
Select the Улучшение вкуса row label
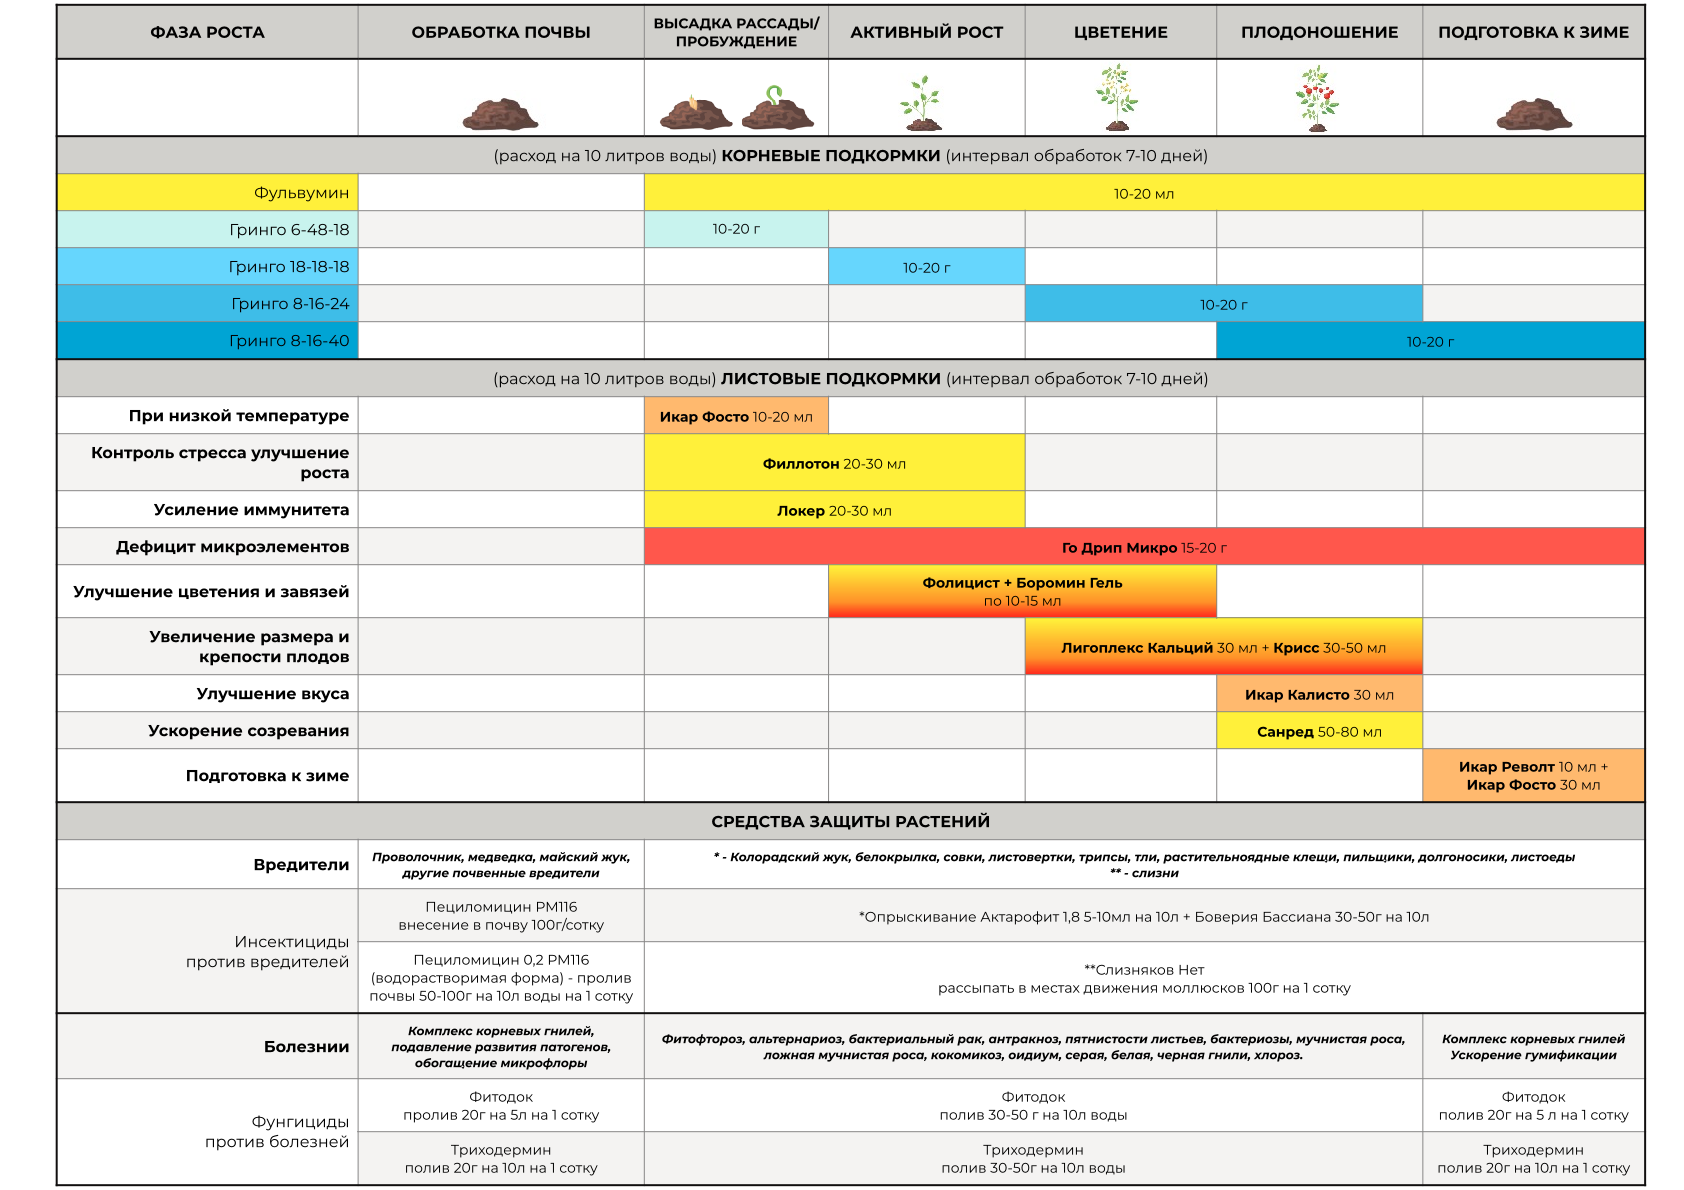tap(207, 693)
